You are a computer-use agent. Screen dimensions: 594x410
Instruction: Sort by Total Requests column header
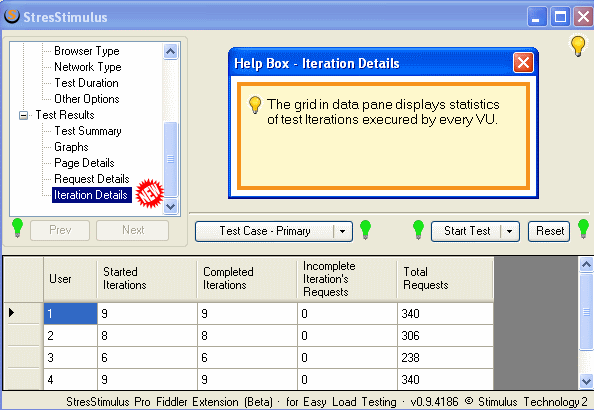coord(445,279)
